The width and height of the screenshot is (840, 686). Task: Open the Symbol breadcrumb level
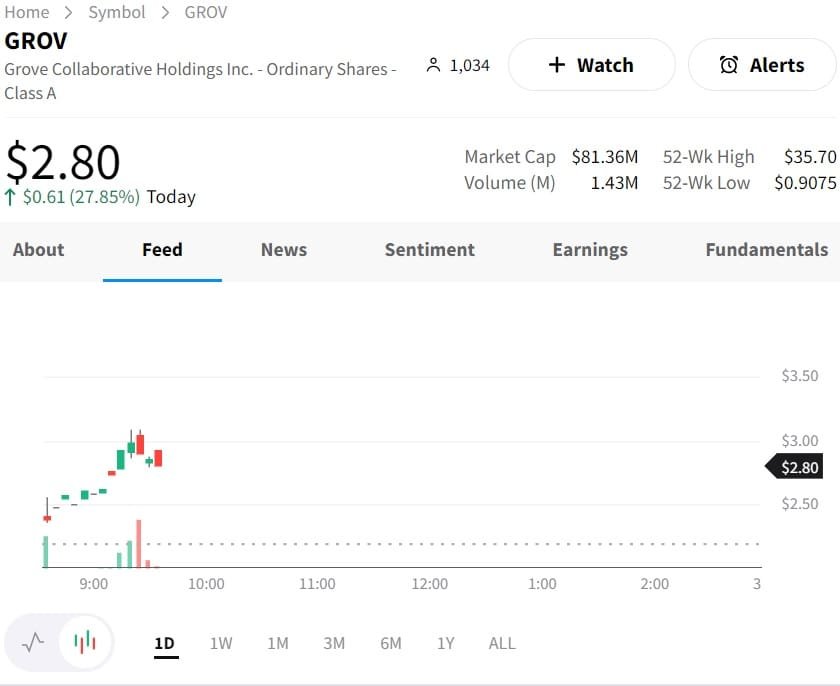117,13
